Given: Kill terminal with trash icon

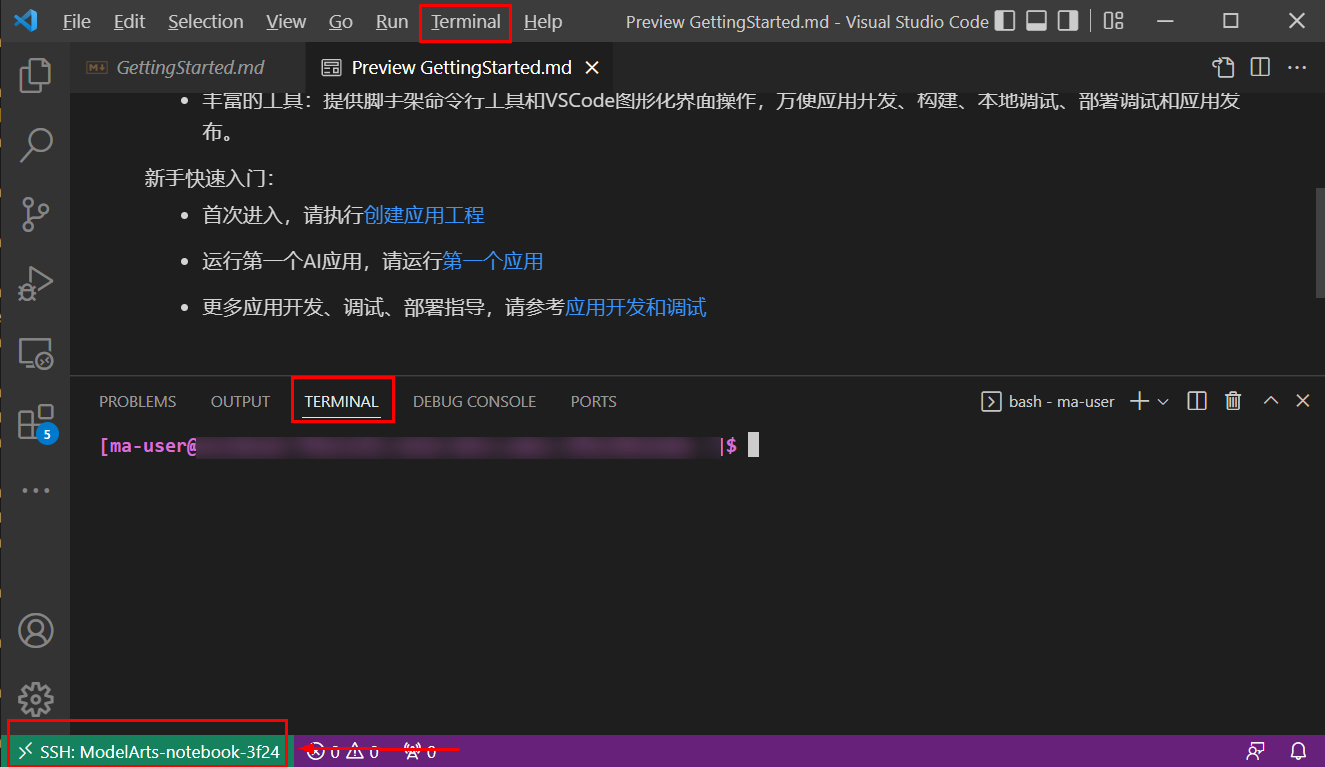Looking at the screenshot, I should coord(1233,401).
